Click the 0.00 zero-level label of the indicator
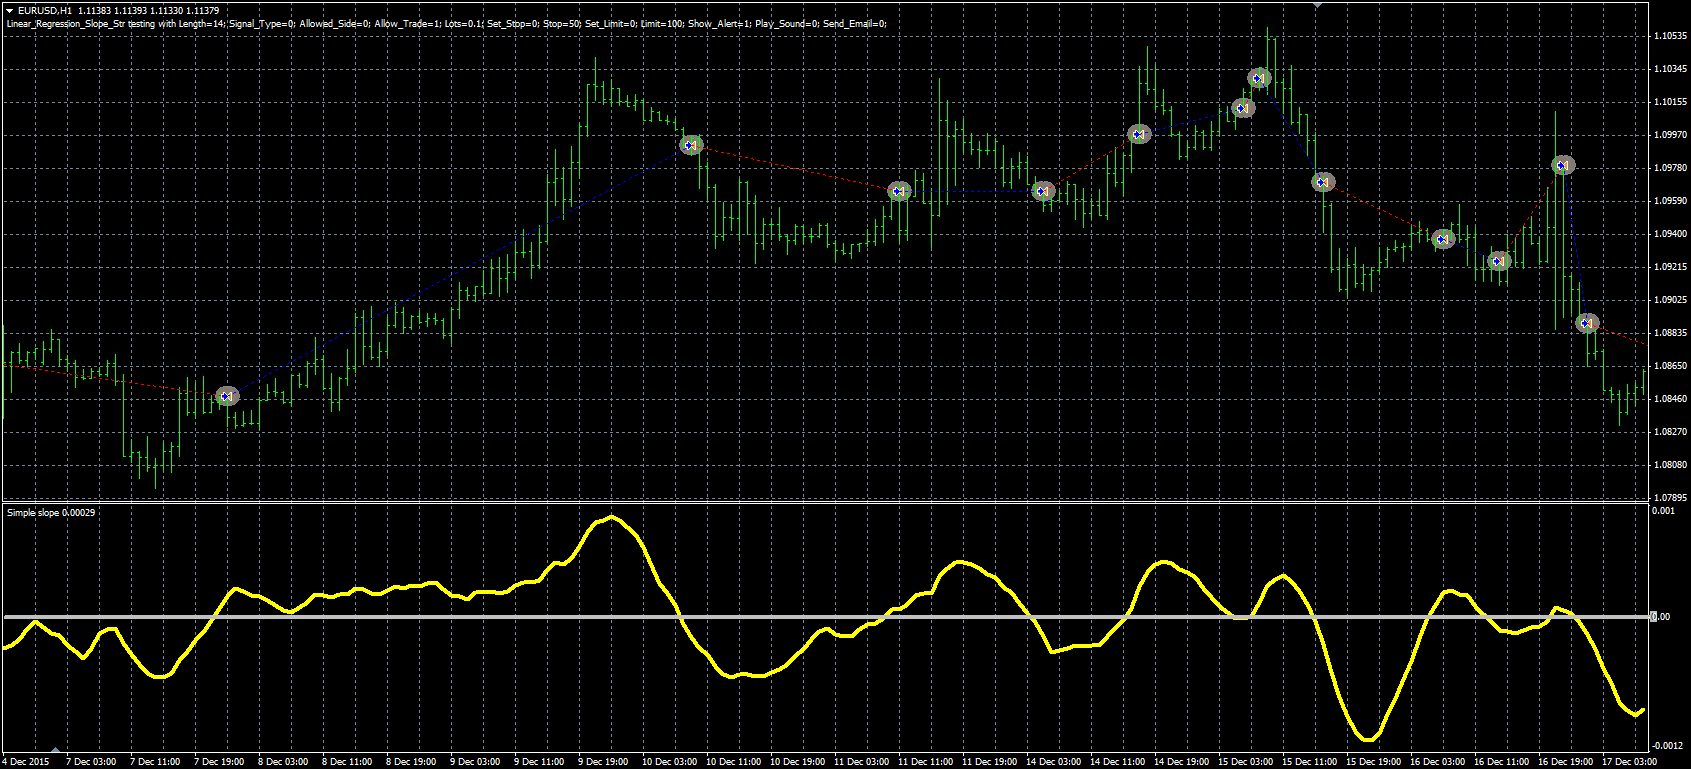 [1660, 617]
